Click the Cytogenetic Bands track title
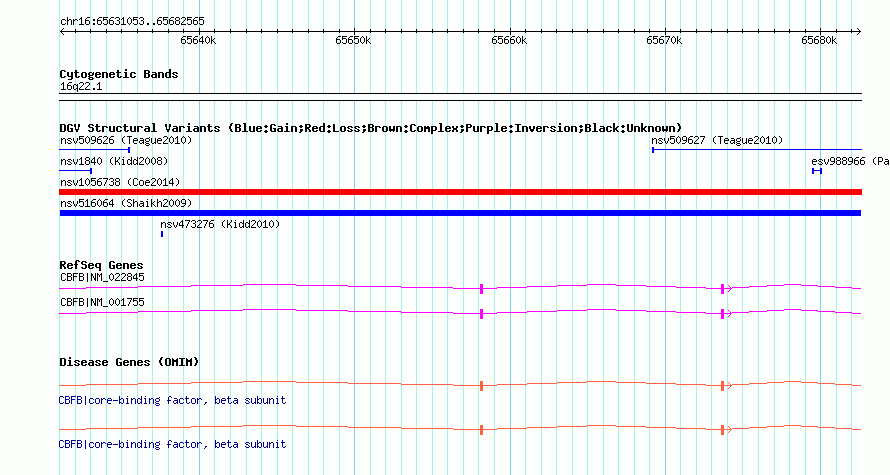 (x=119, y=74)
